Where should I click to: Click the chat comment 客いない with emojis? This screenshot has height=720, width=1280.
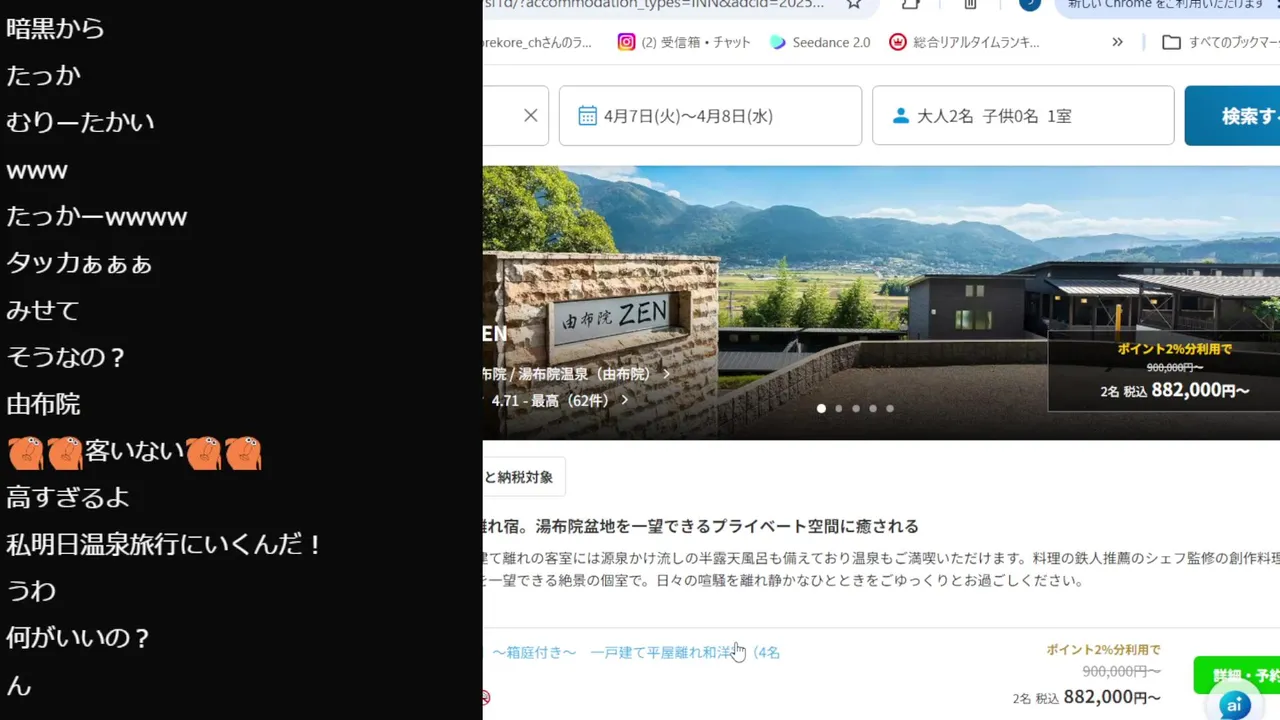click(x=134, y=452)
